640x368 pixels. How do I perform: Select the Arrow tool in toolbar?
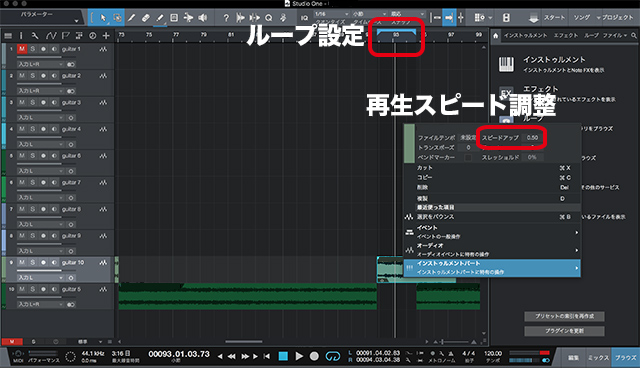103,18
